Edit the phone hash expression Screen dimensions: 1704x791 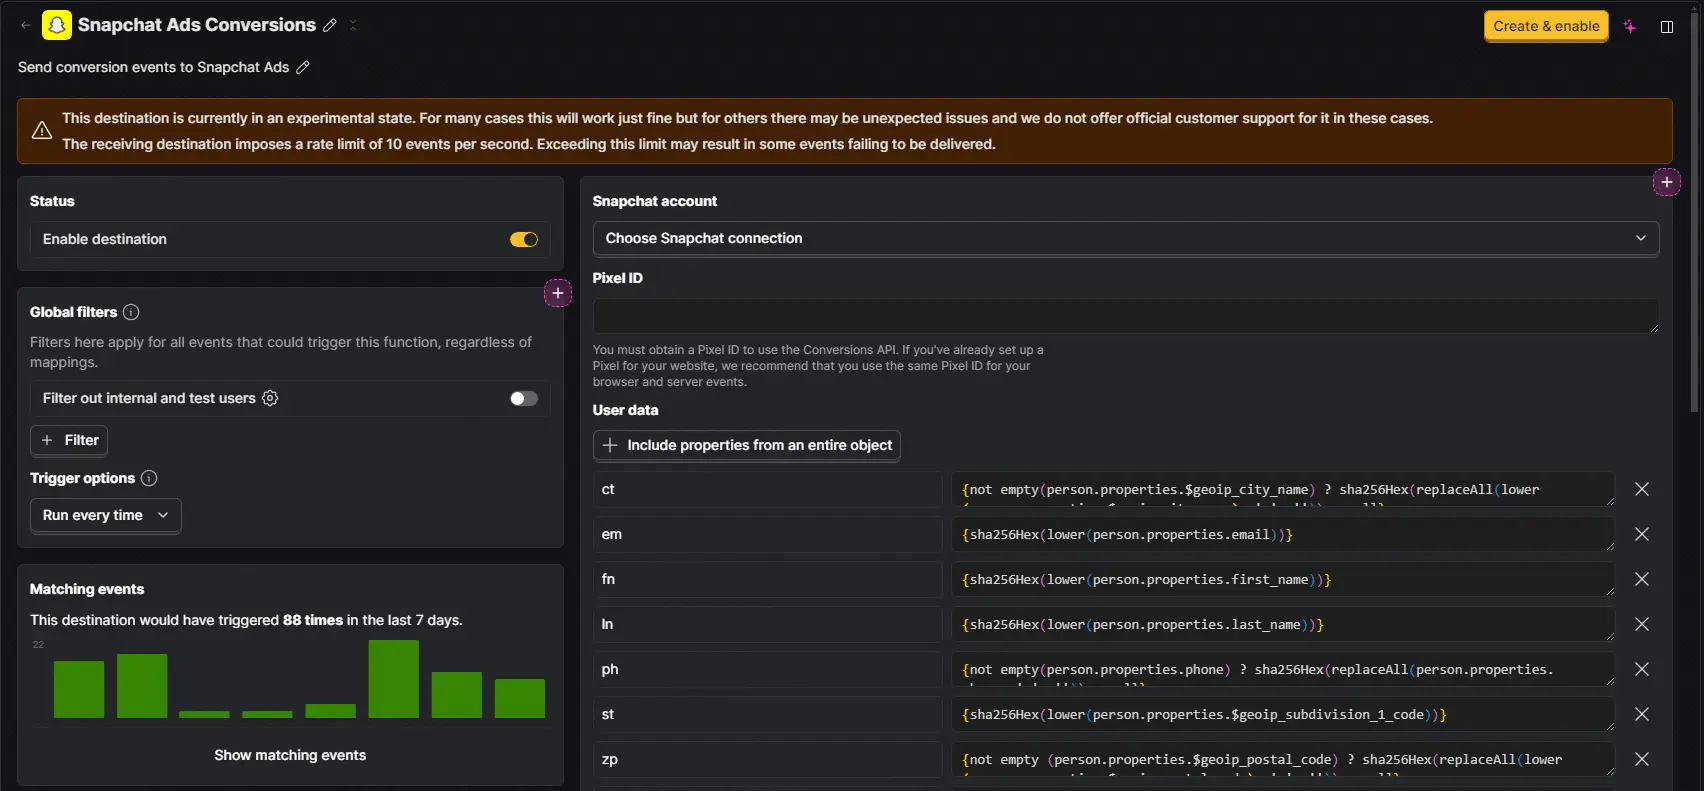click(x=1283, y=669)
